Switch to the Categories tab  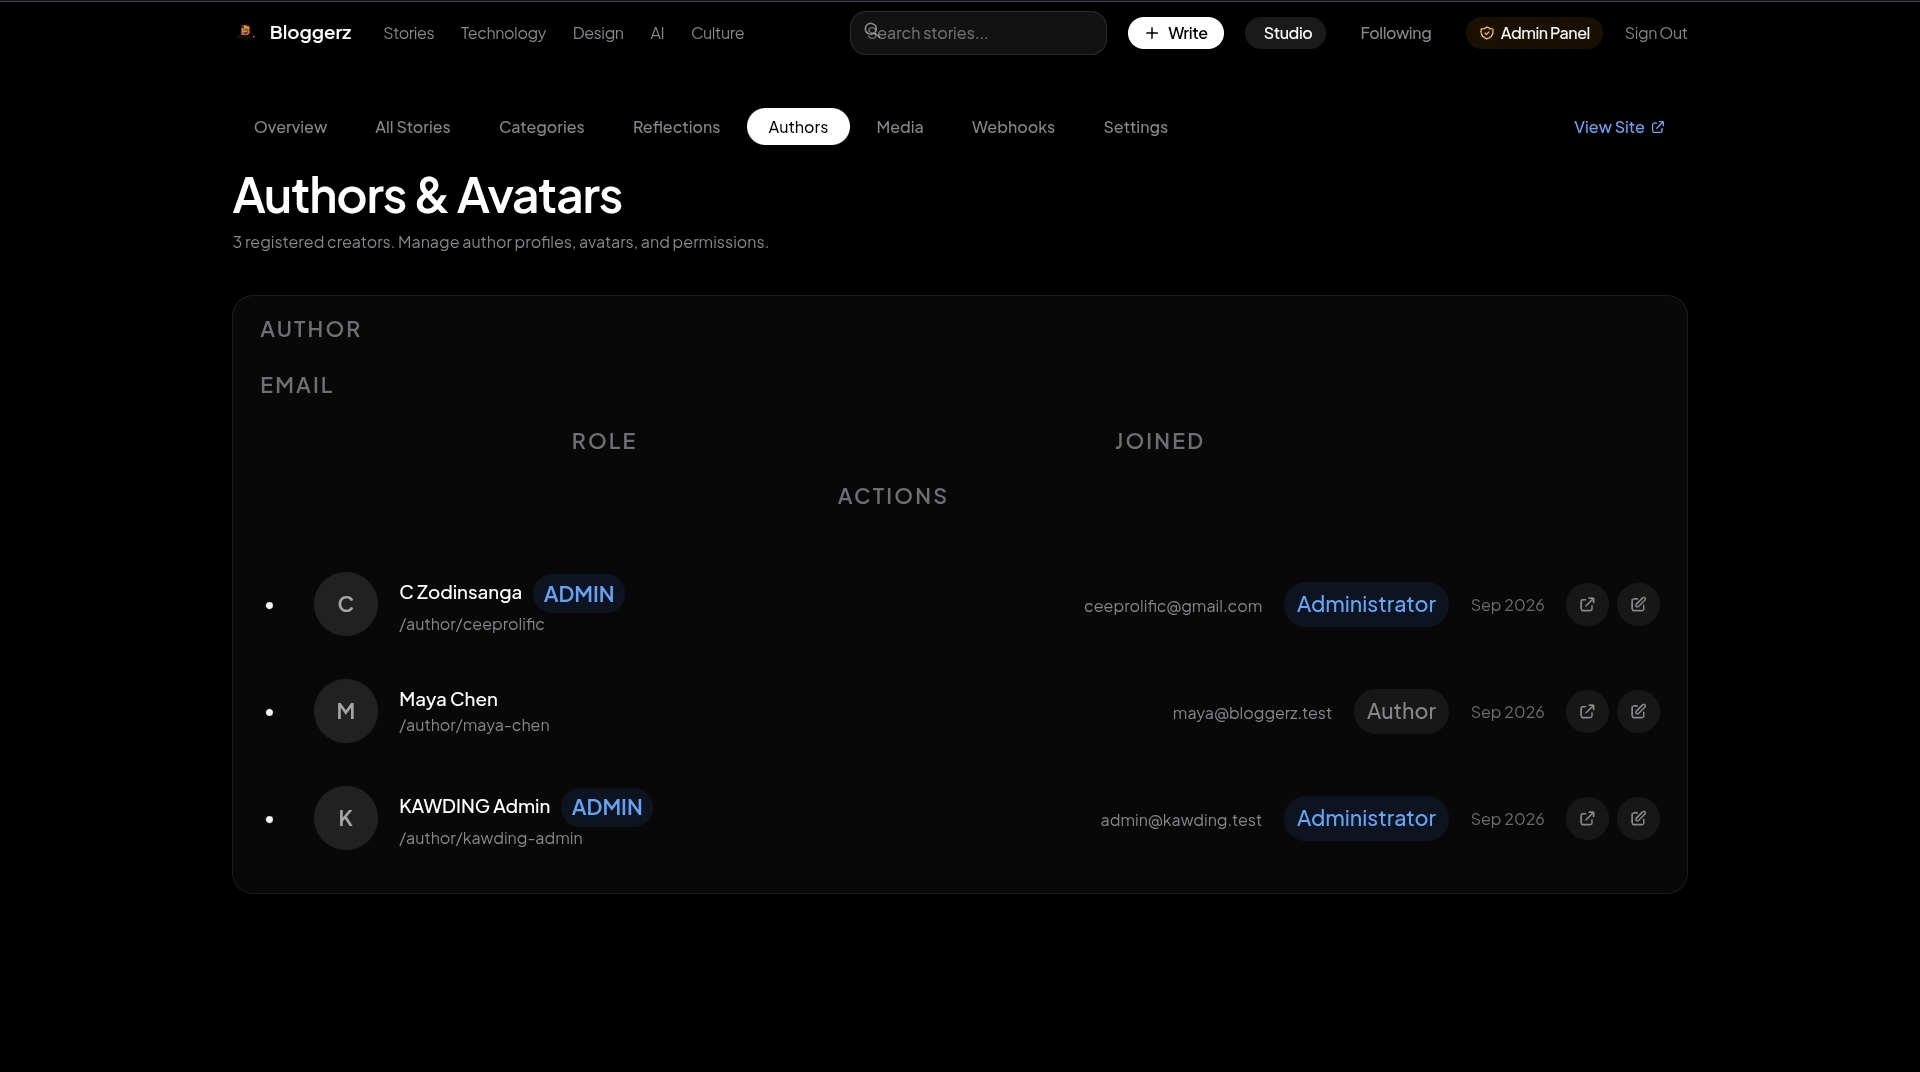pyautogui.click(x=541, y=127)
